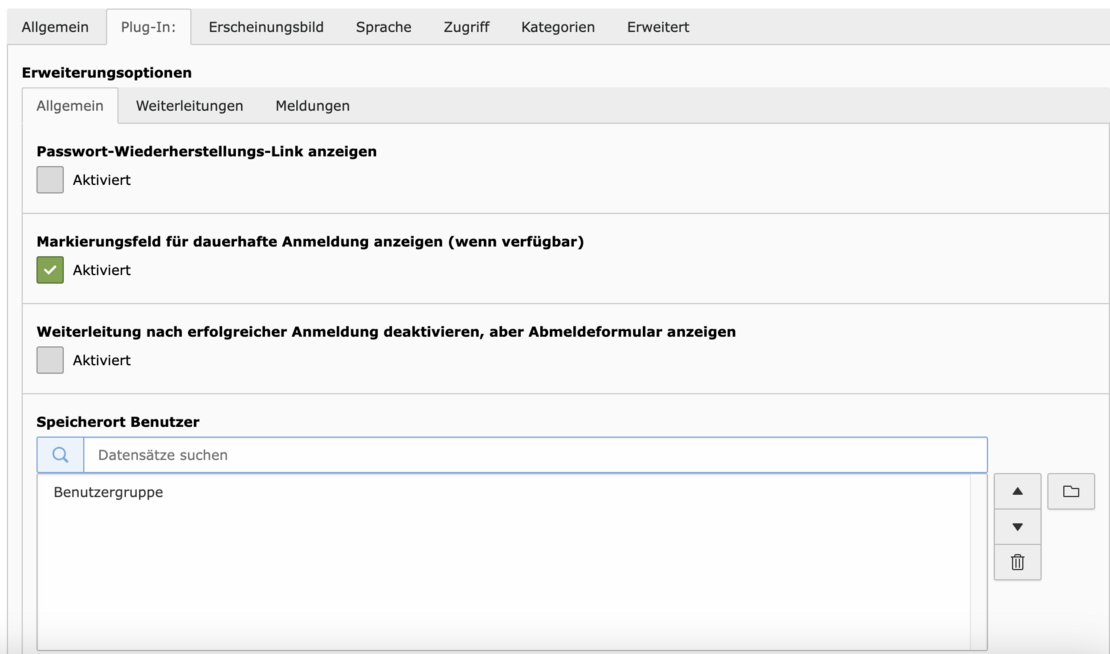The height and width of the screenshot is (654, 1110).
Task: Switch to the Zugriff tab
Action: pyautogui.click(x=466, y=27)
